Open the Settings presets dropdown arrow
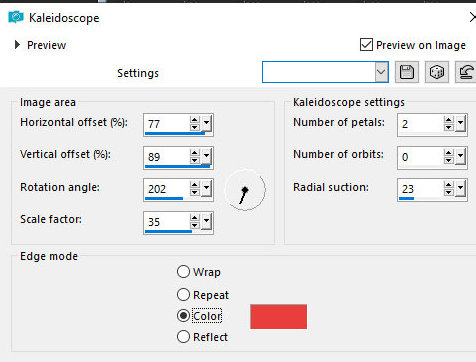476x362 pixels. click(381, 72)
